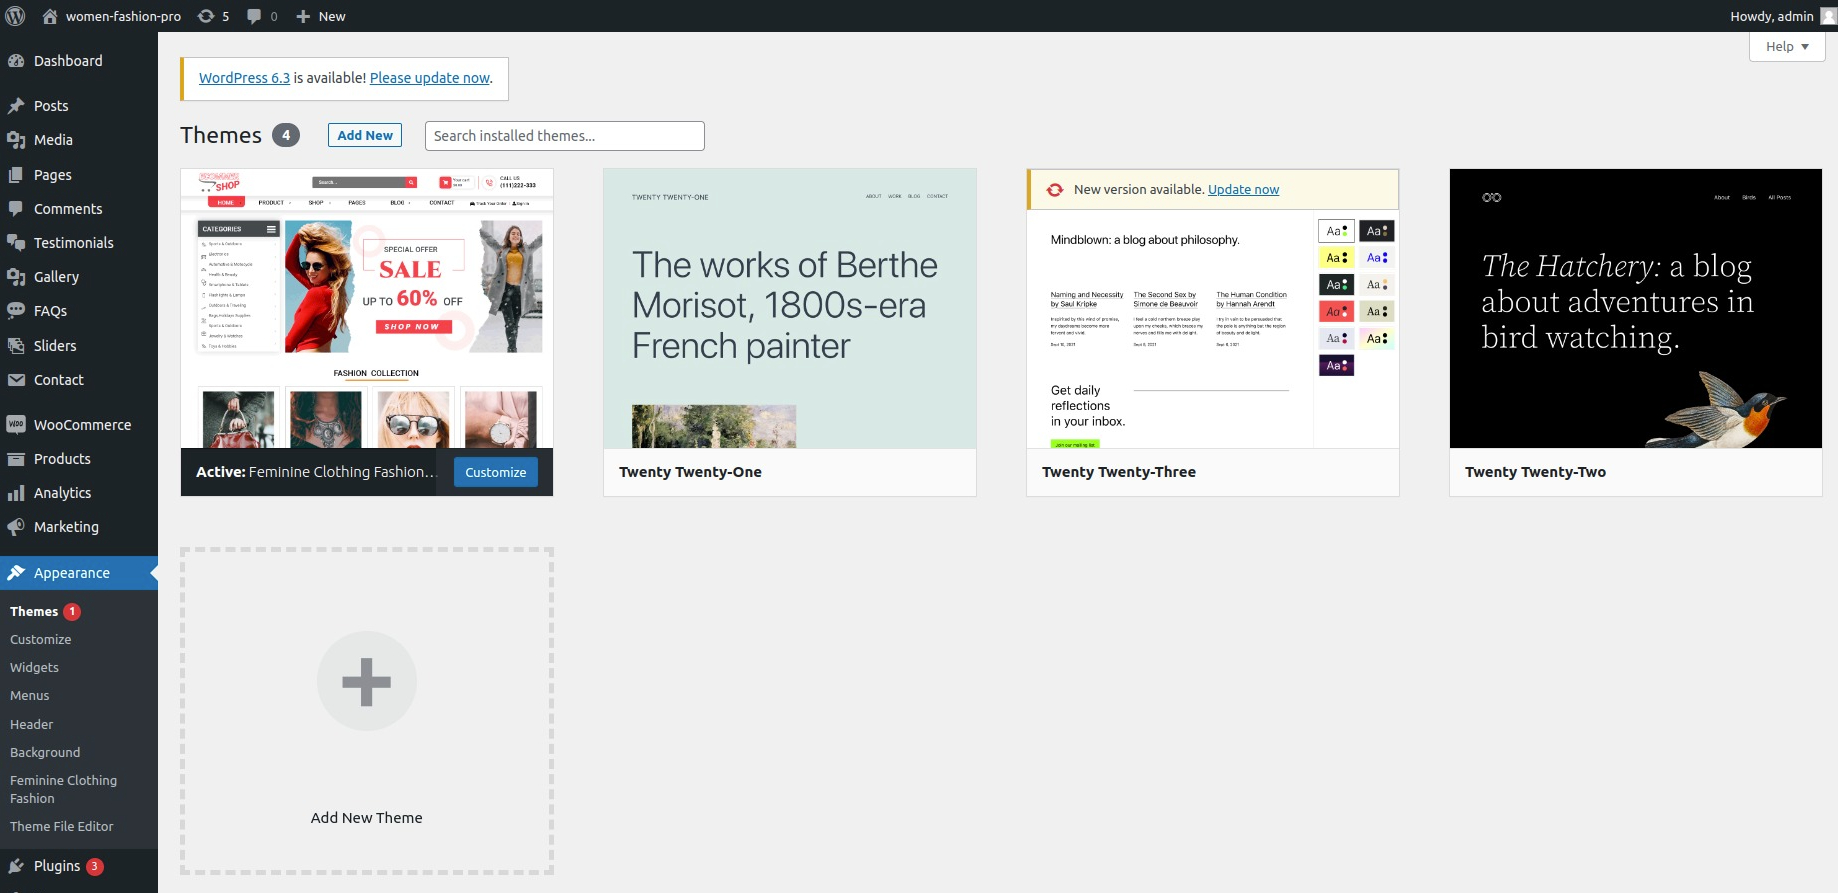Click the Media icon in sidebar

16,140
